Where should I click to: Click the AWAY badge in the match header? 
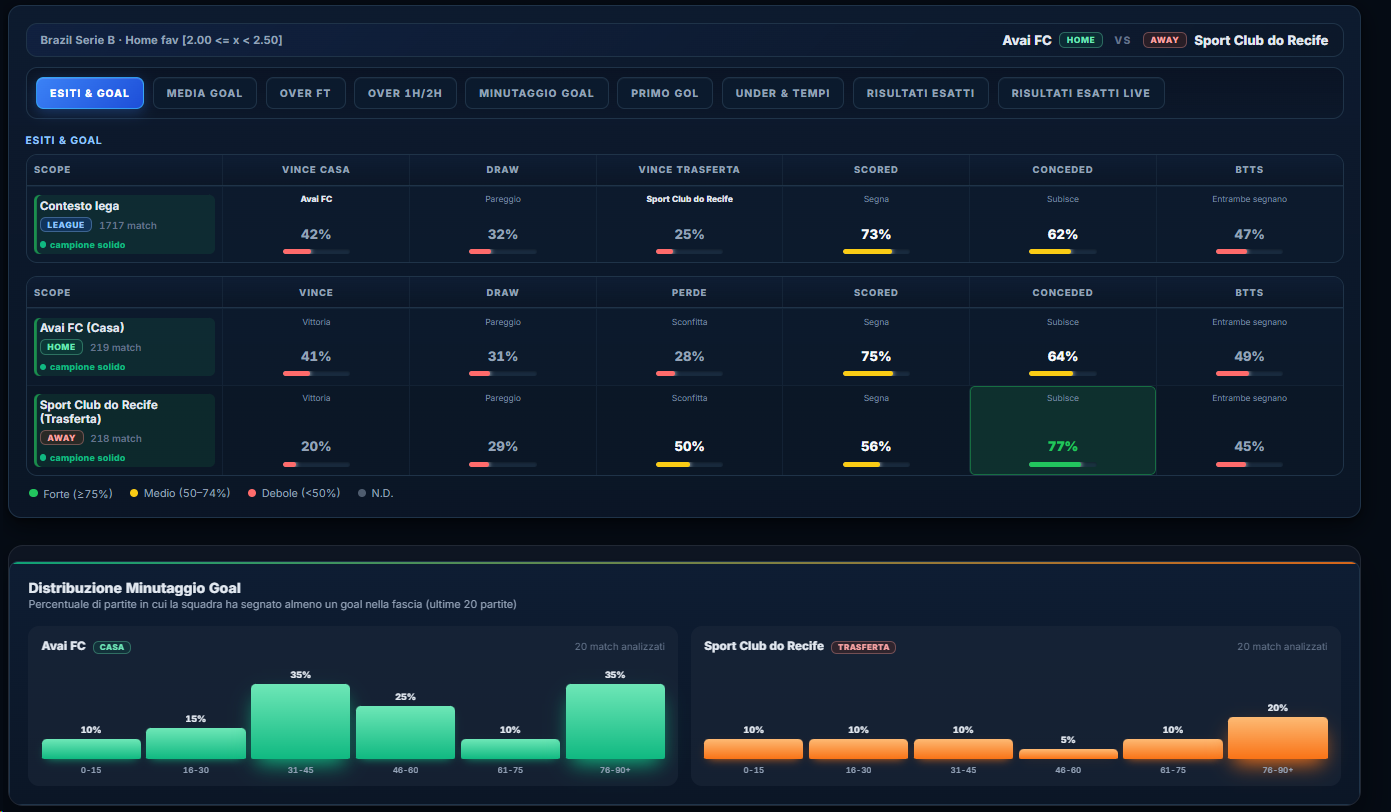click(1164, 40)
